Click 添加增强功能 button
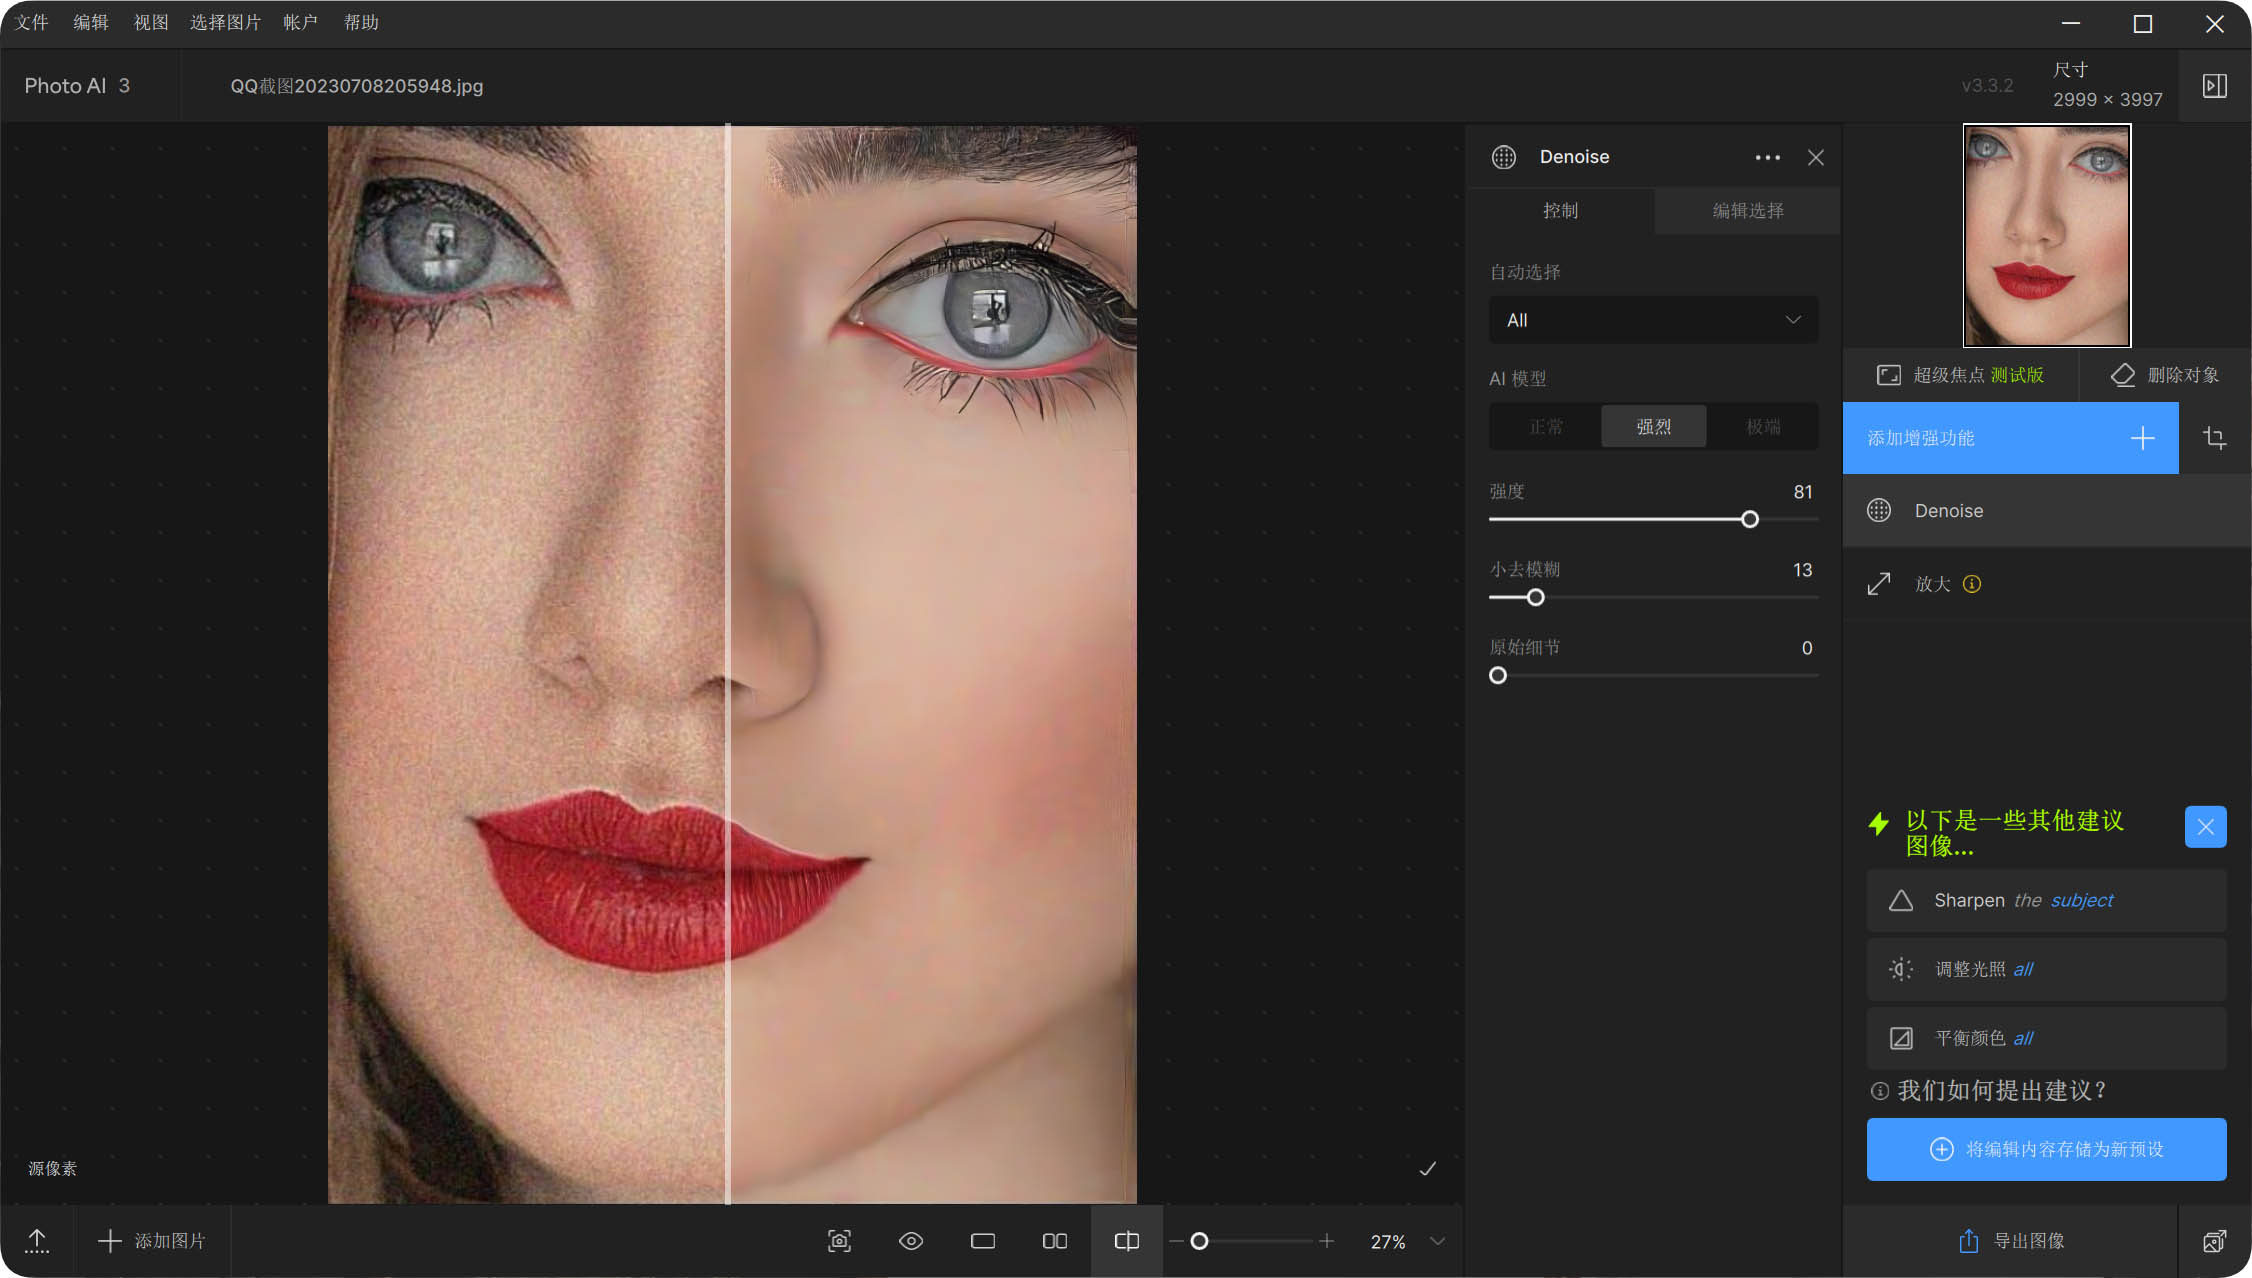Image resolution: width=2252 pixels, height=1278 pixels. [x=2010, y=438]
